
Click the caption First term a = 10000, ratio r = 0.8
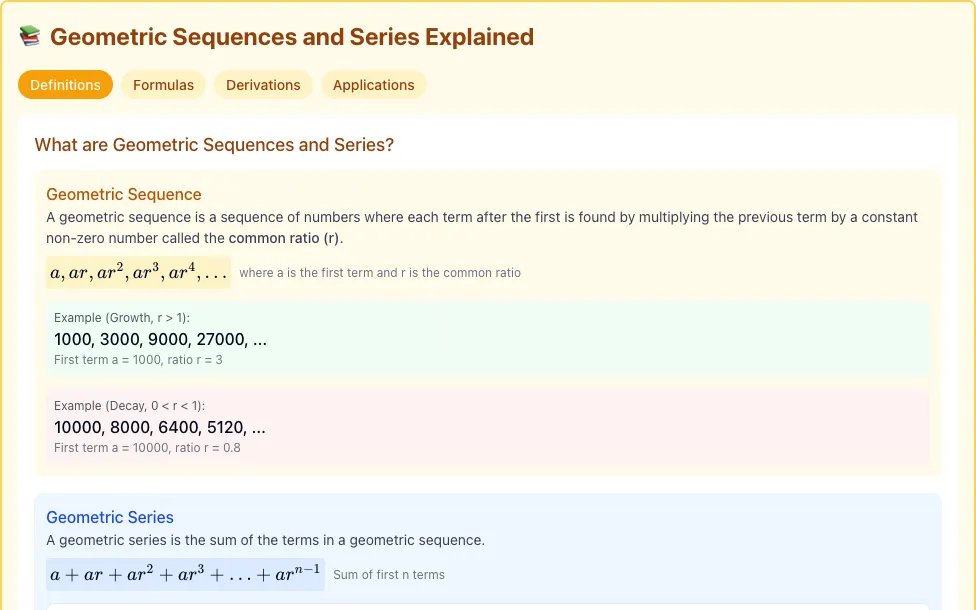click(148, 448)
